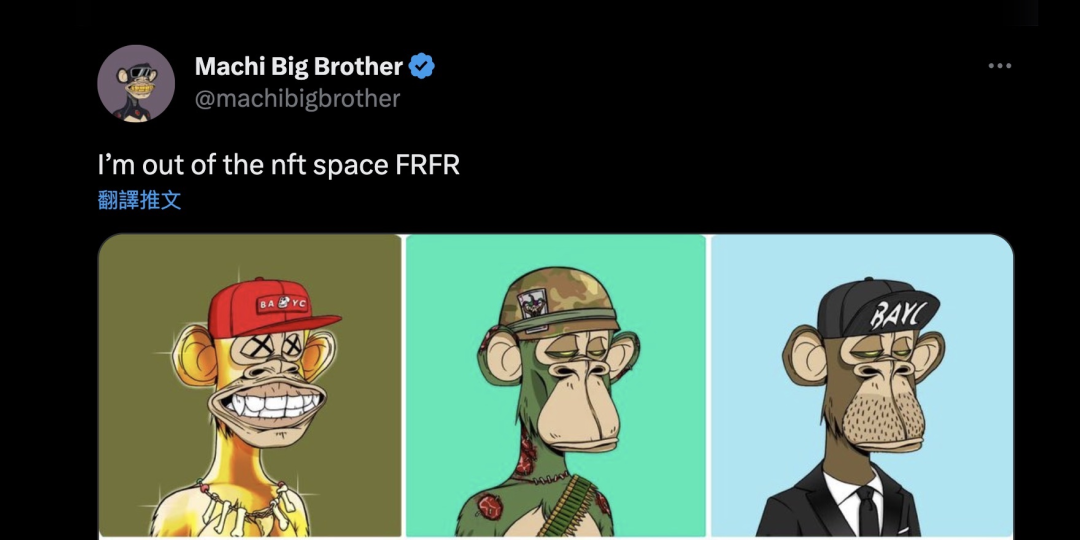Open Machi Big Brother's profile avatar

(x=136, y=83)
